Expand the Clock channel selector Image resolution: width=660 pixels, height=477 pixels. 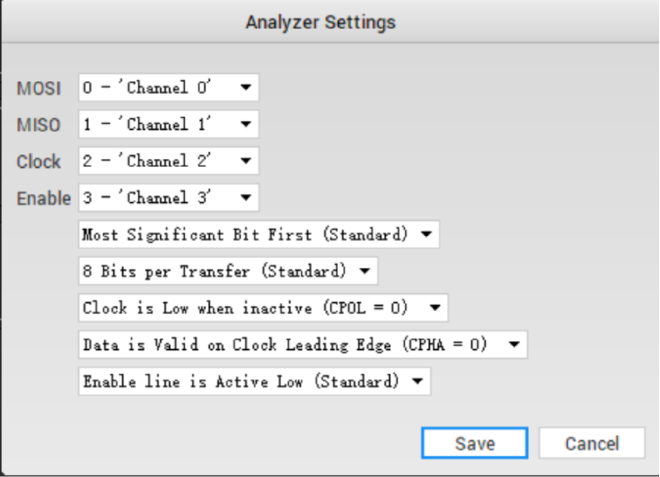[x=167, y=161]
